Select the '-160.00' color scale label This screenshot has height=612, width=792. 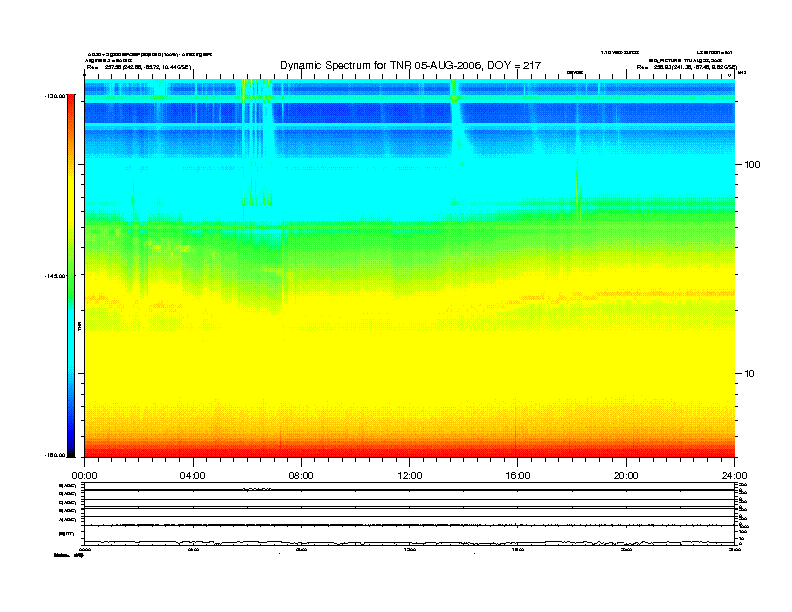pos(55,455)
